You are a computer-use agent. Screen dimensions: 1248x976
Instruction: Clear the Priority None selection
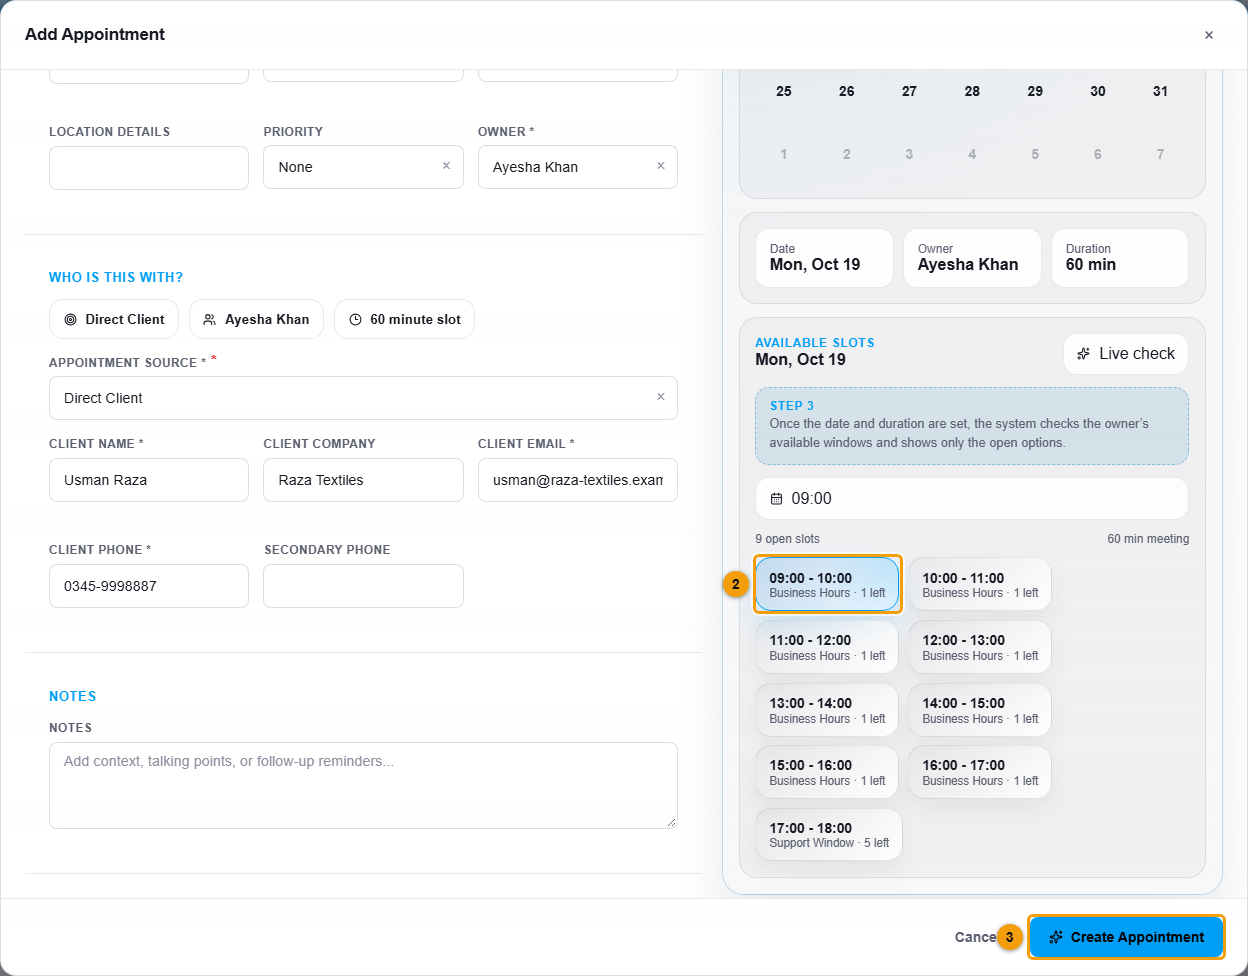pyautogui.click(x=446, y=166)
